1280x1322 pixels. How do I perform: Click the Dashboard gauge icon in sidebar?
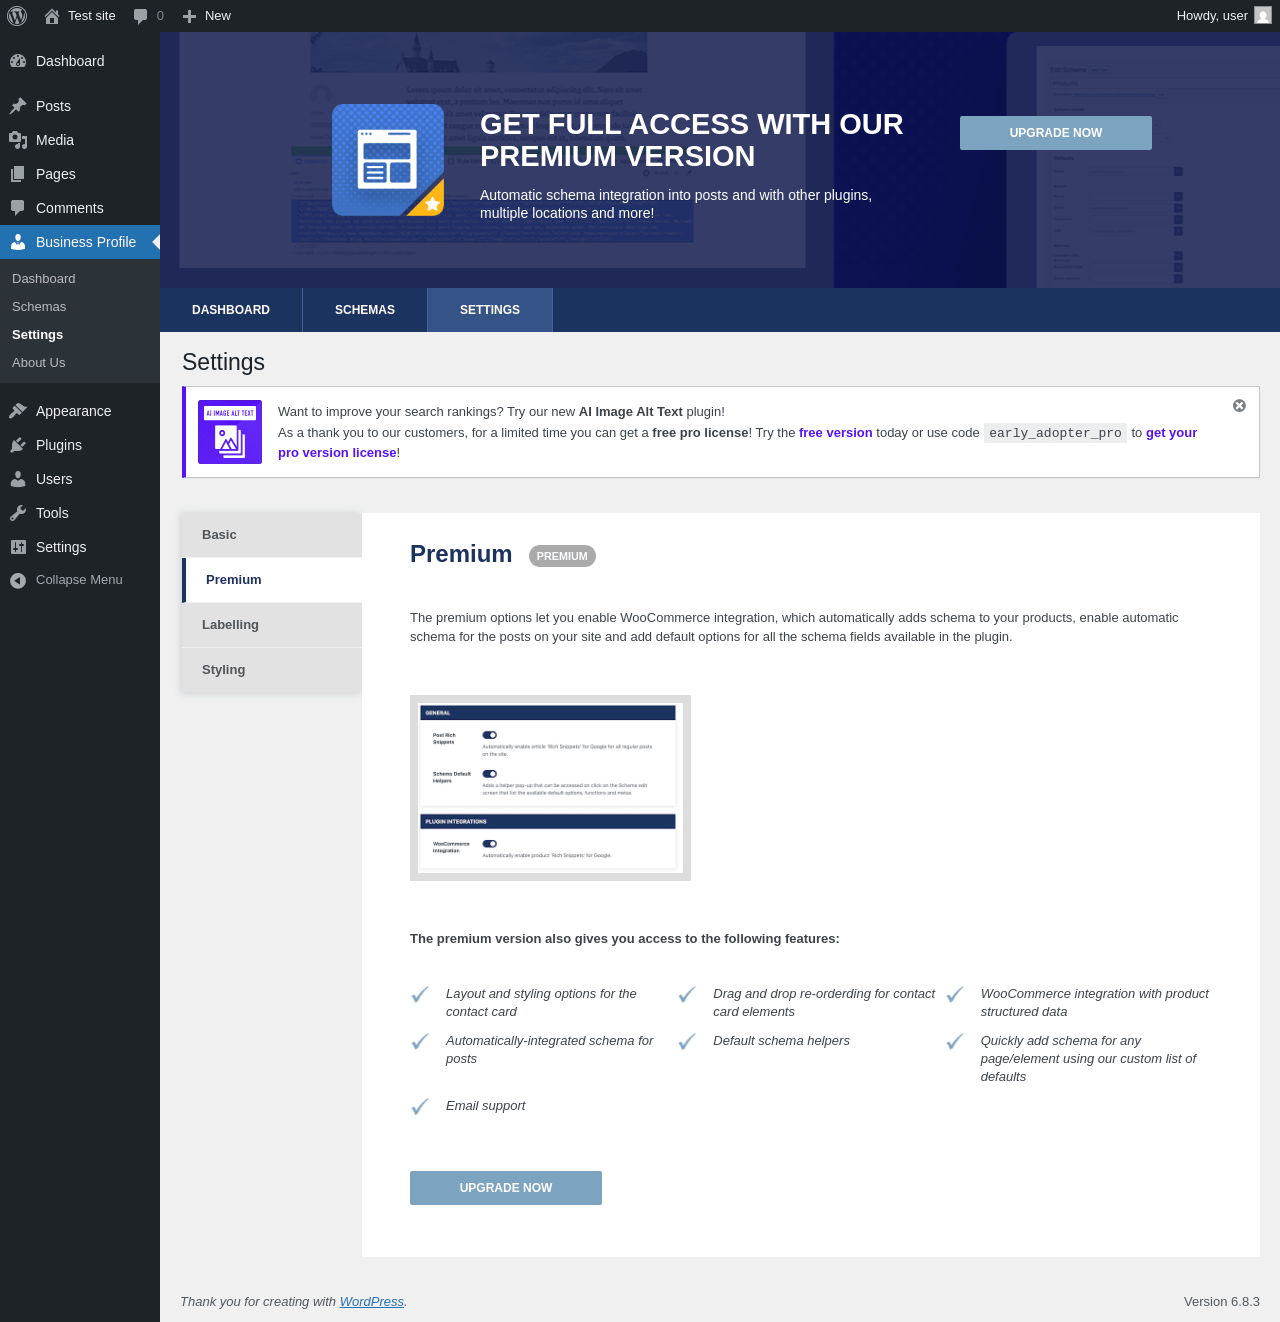(x=18, y=61)
